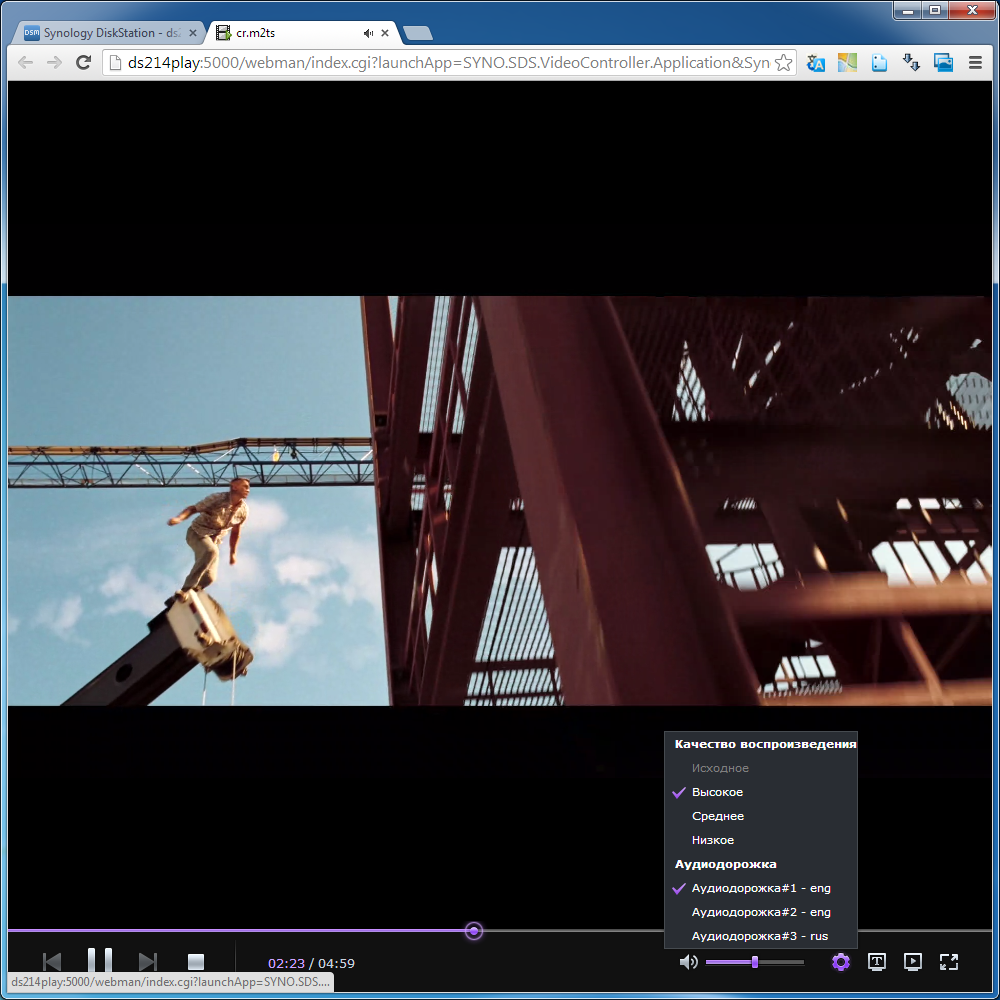The width and height of the screenshot is (1000, 1000).
Task: Select Высокое playback quality
Action: coord(761,792)
